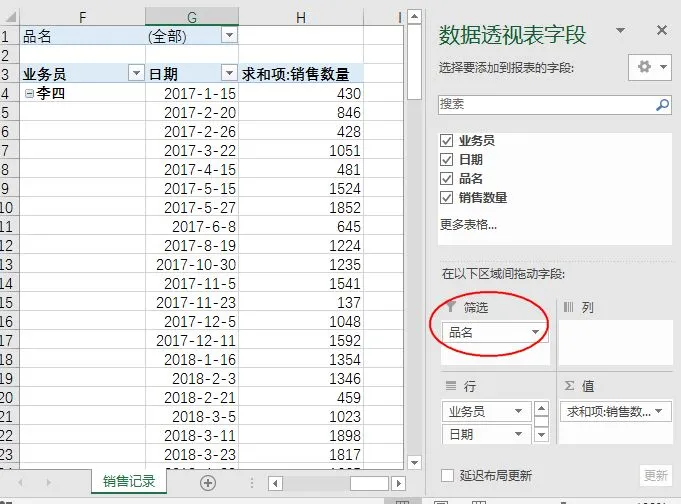
Task: Open the 品名 field dropdown in 筛选 area
Action: coord(535,332)
